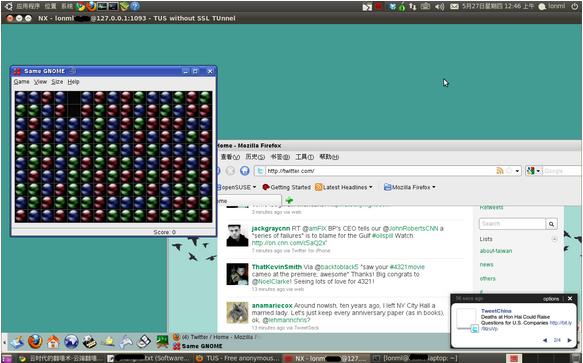583x363 pixels.
Task: Open the about-taiwan list link
Action: click(496, 251)
